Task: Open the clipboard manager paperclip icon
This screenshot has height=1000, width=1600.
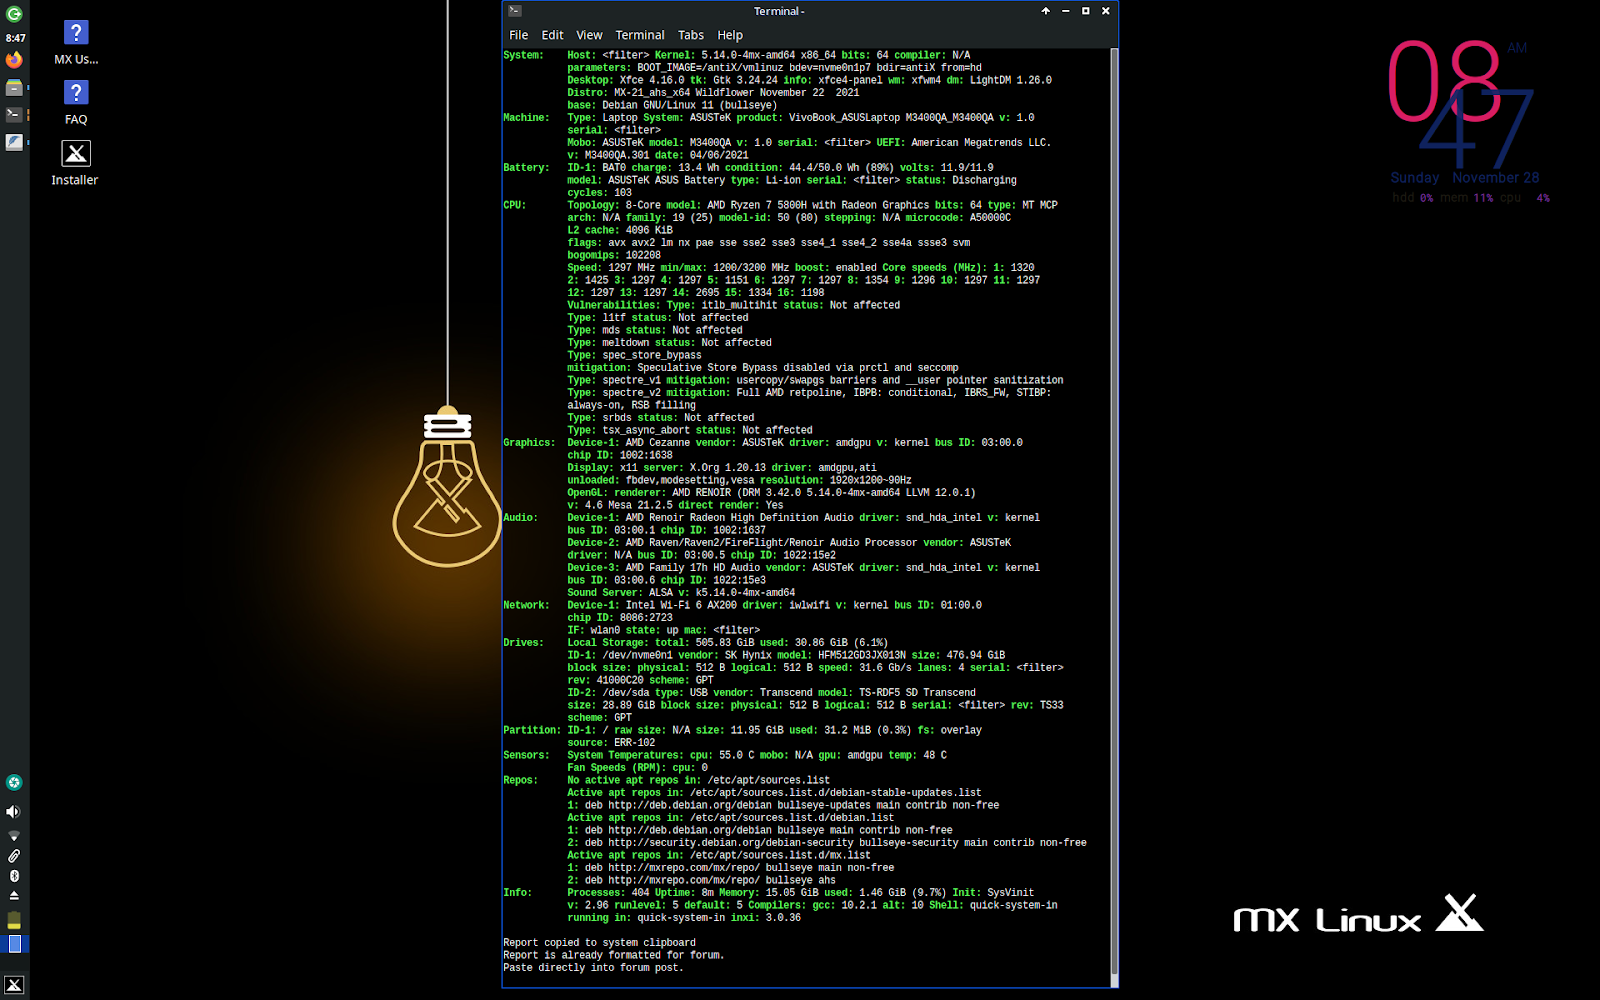Action: [14, 856]
